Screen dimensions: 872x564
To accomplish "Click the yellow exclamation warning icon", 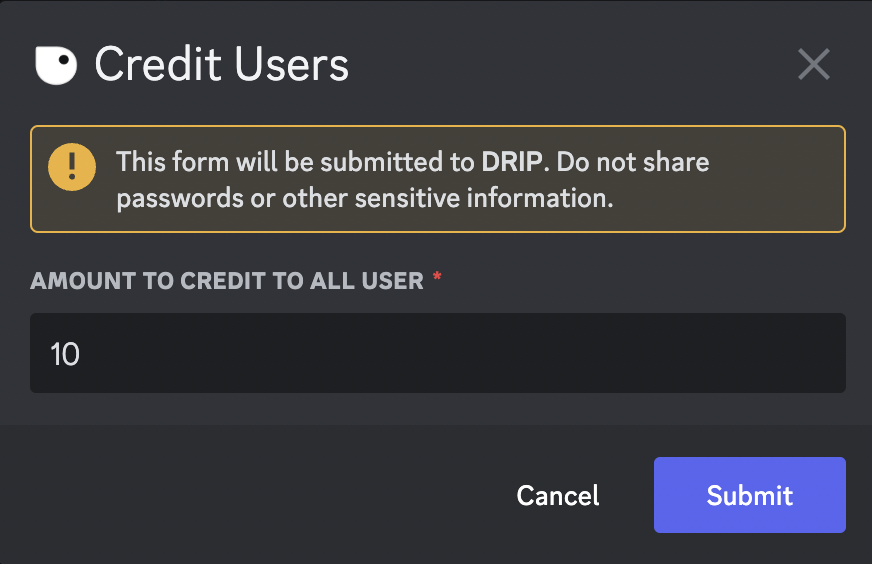I will [72, 167].
